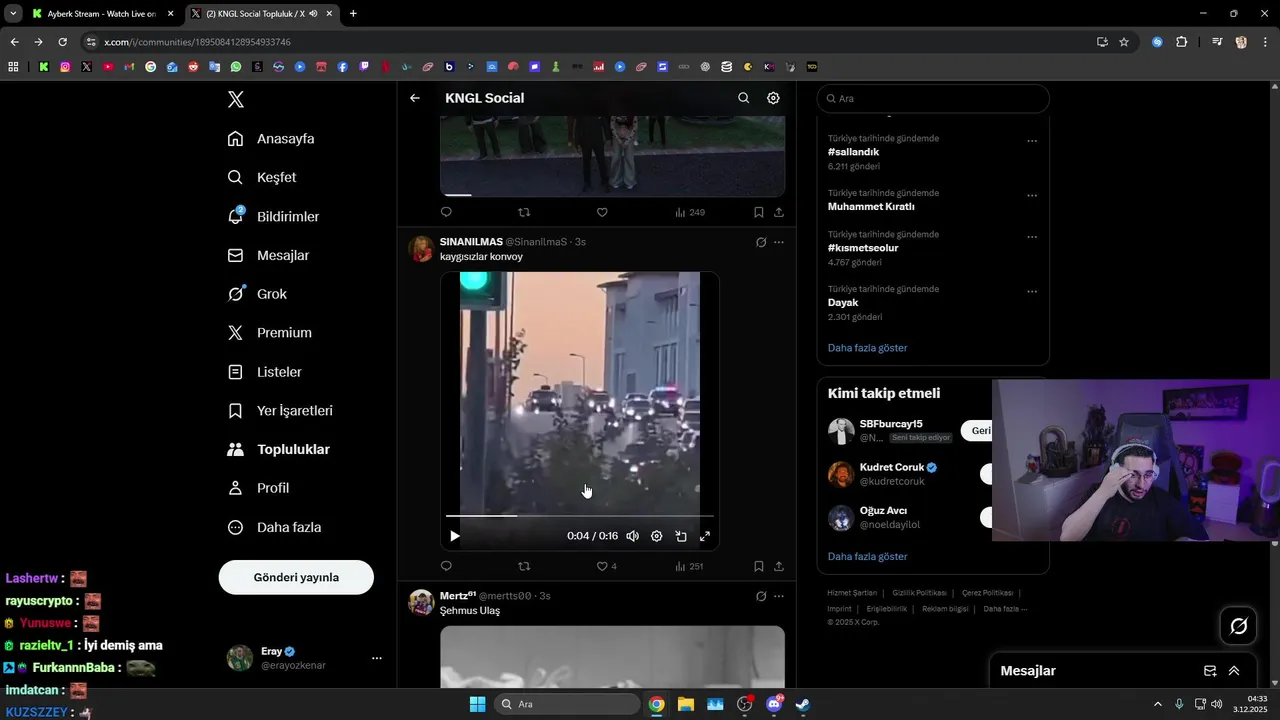Screen dimensions: 1280x720
Task: Bookmark the SINANILMAS post
Action: coord(759,566)
